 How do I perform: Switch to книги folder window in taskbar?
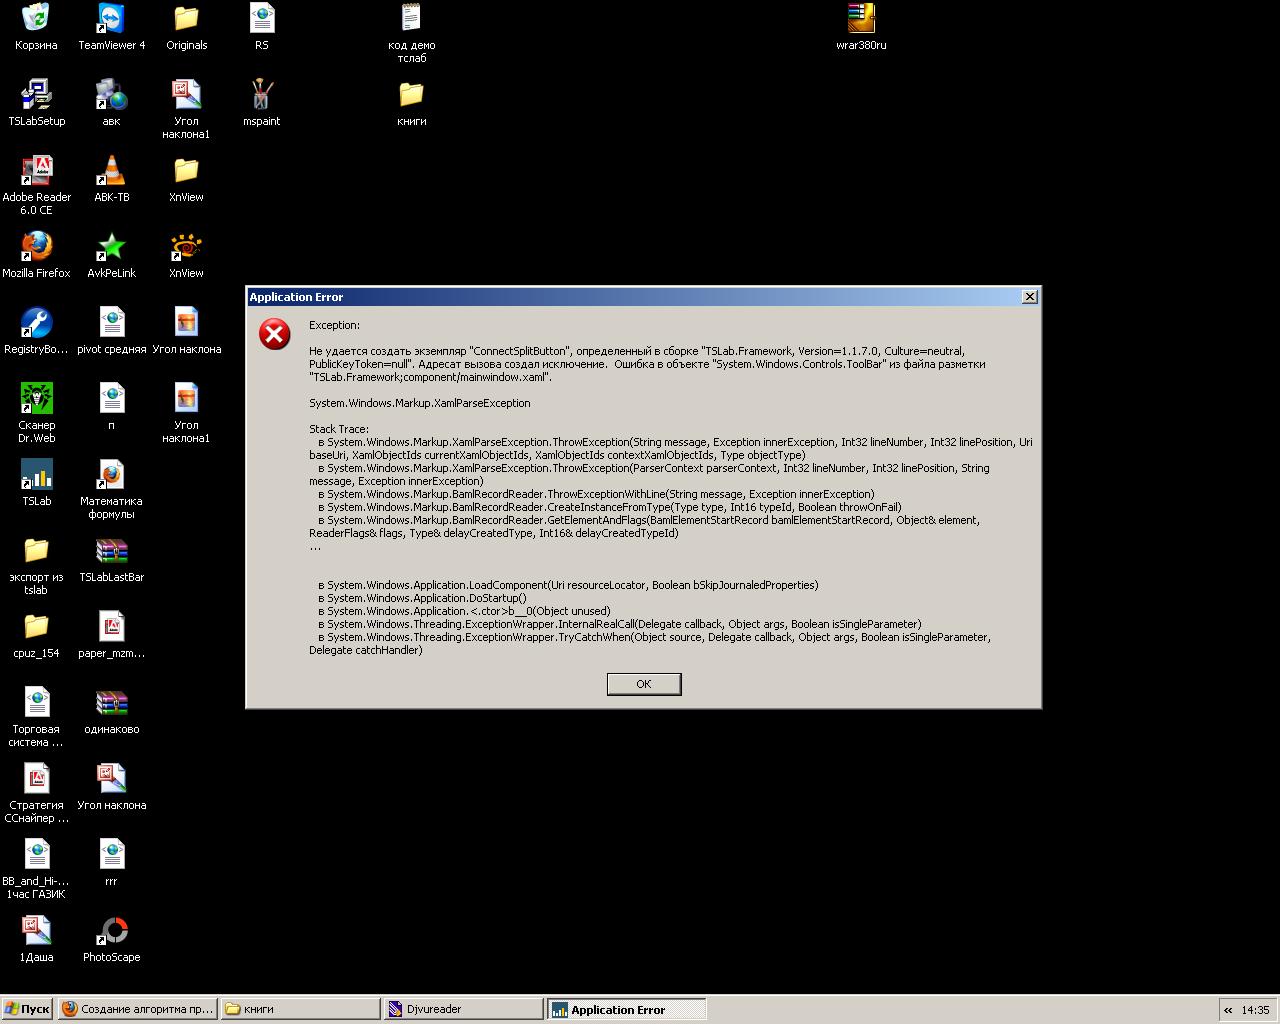coord(301,1009)
